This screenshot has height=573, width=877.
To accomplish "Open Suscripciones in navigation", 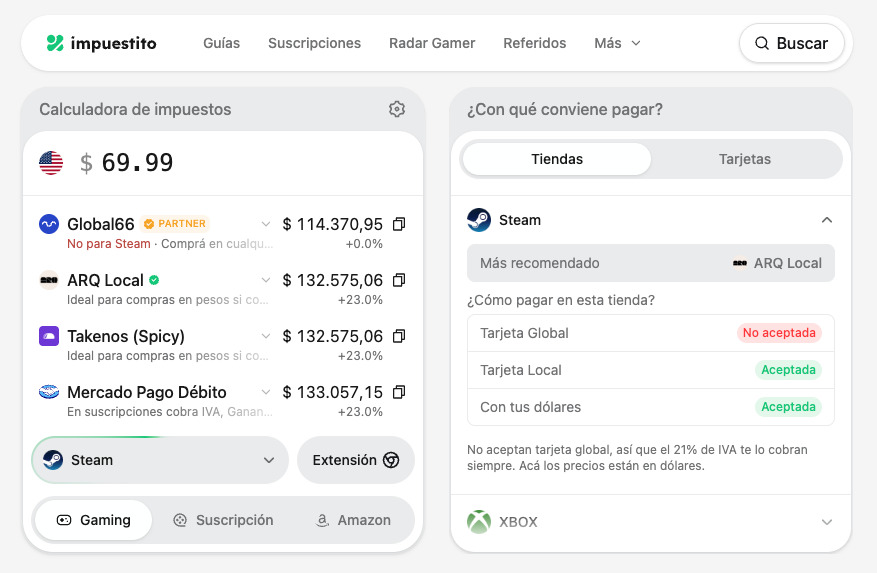I will coord(314,43).
